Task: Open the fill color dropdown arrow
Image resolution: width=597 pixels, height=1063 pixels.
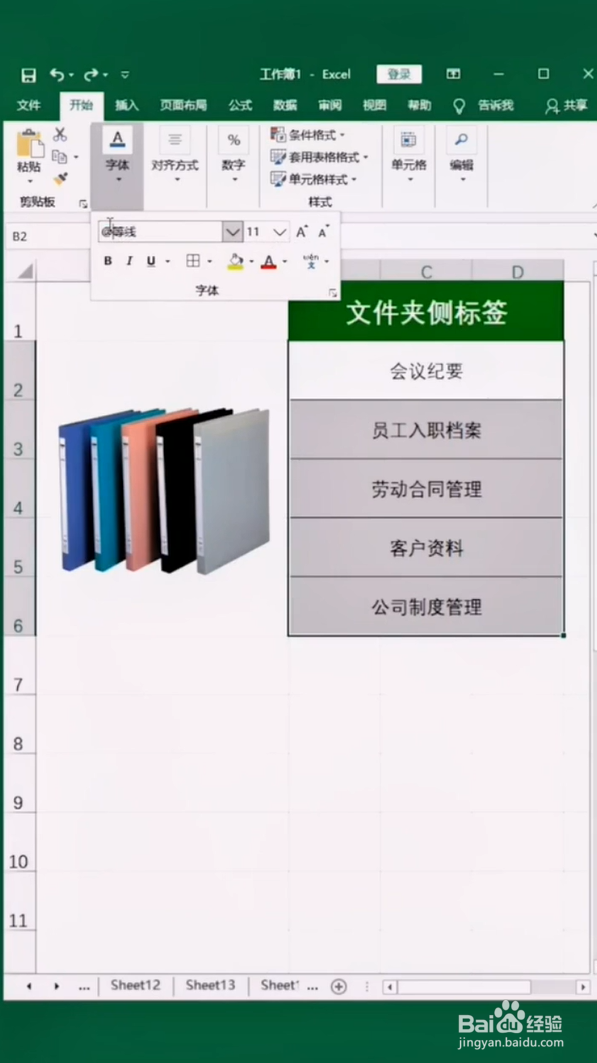Action: tap(251, 261)
